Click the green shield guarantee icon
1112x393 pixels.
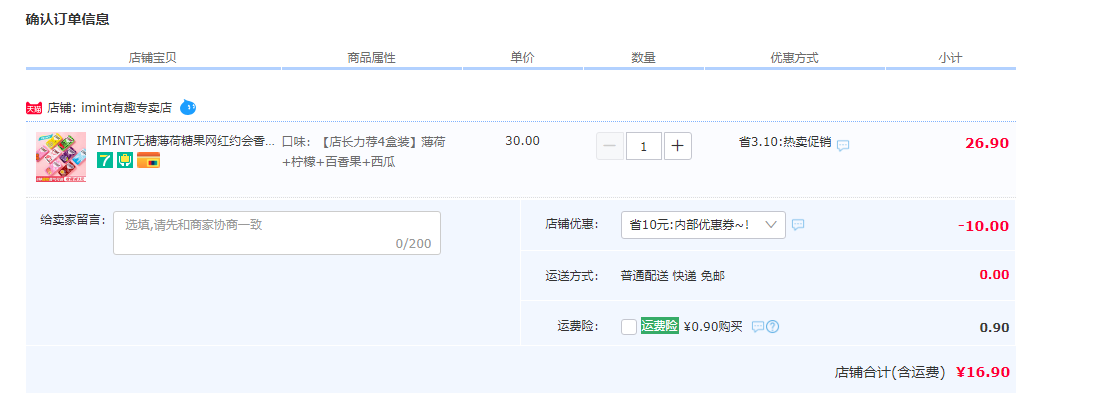tap(125, 160)
